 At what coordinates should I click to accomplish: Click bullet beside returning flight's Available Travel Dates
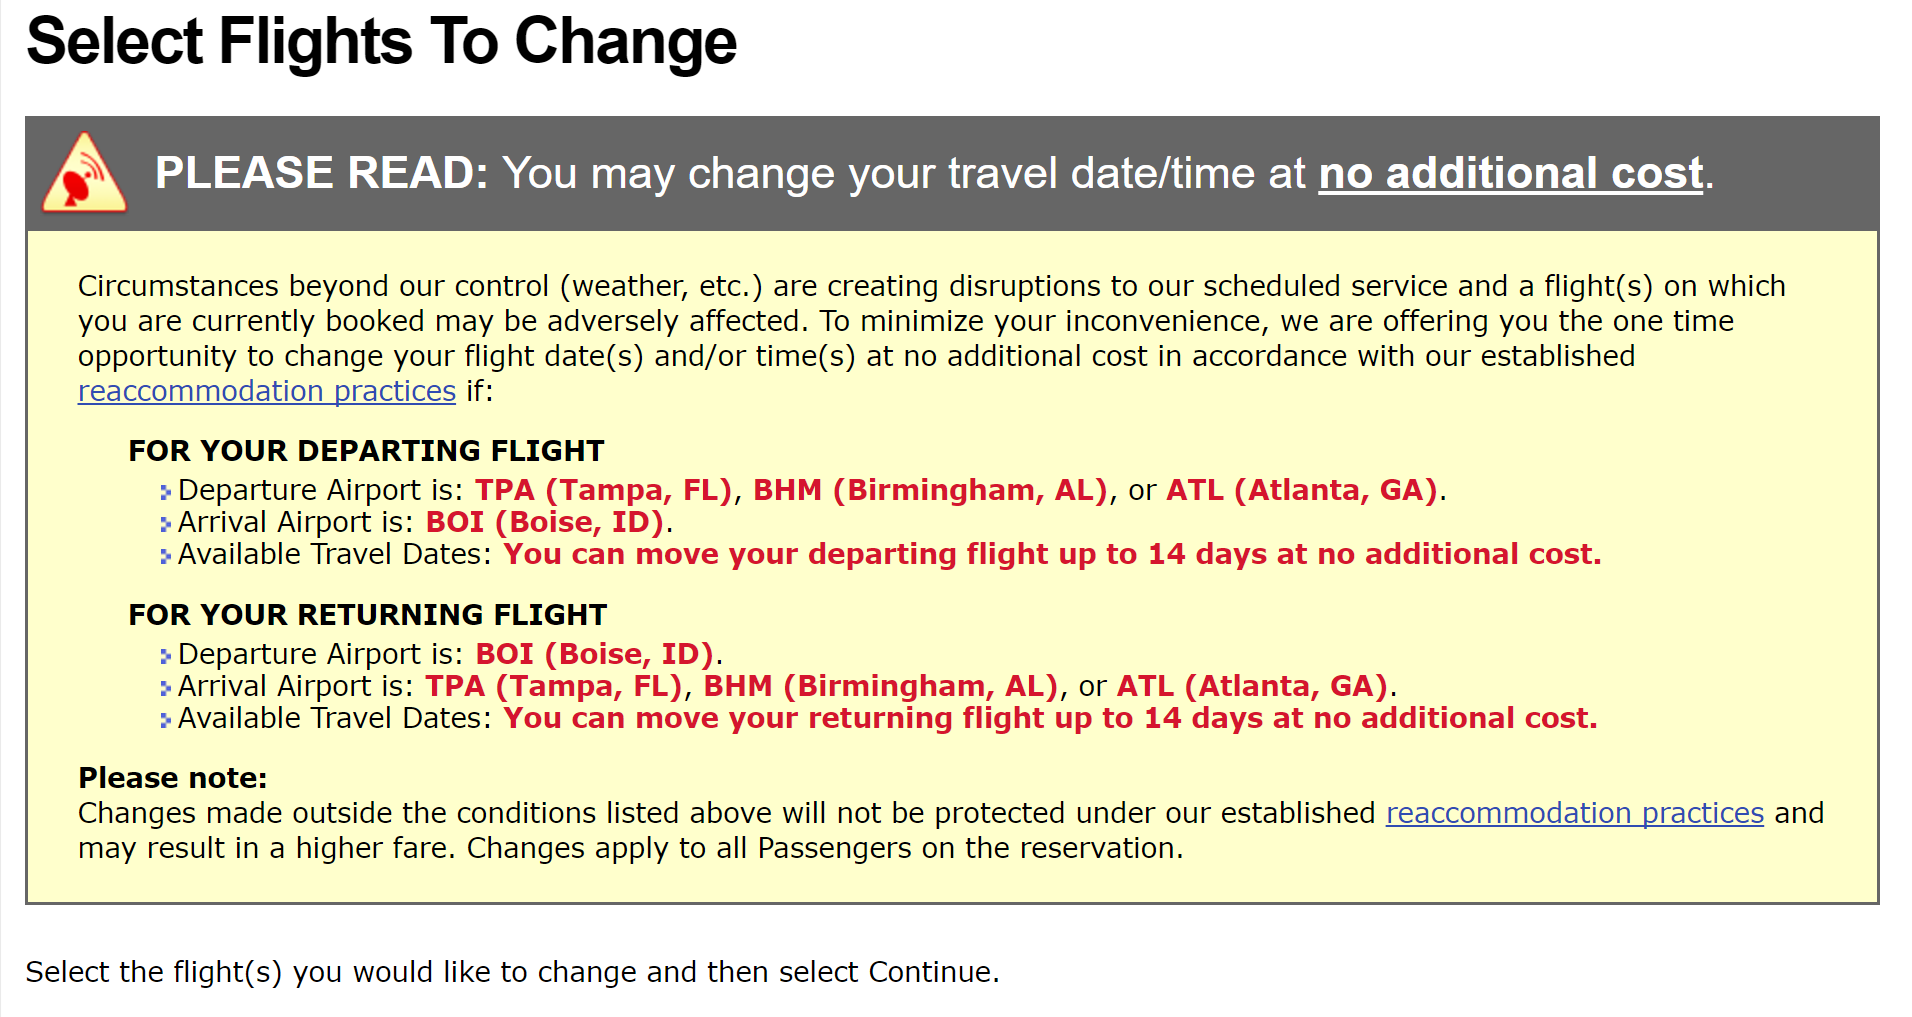(165, 720)
